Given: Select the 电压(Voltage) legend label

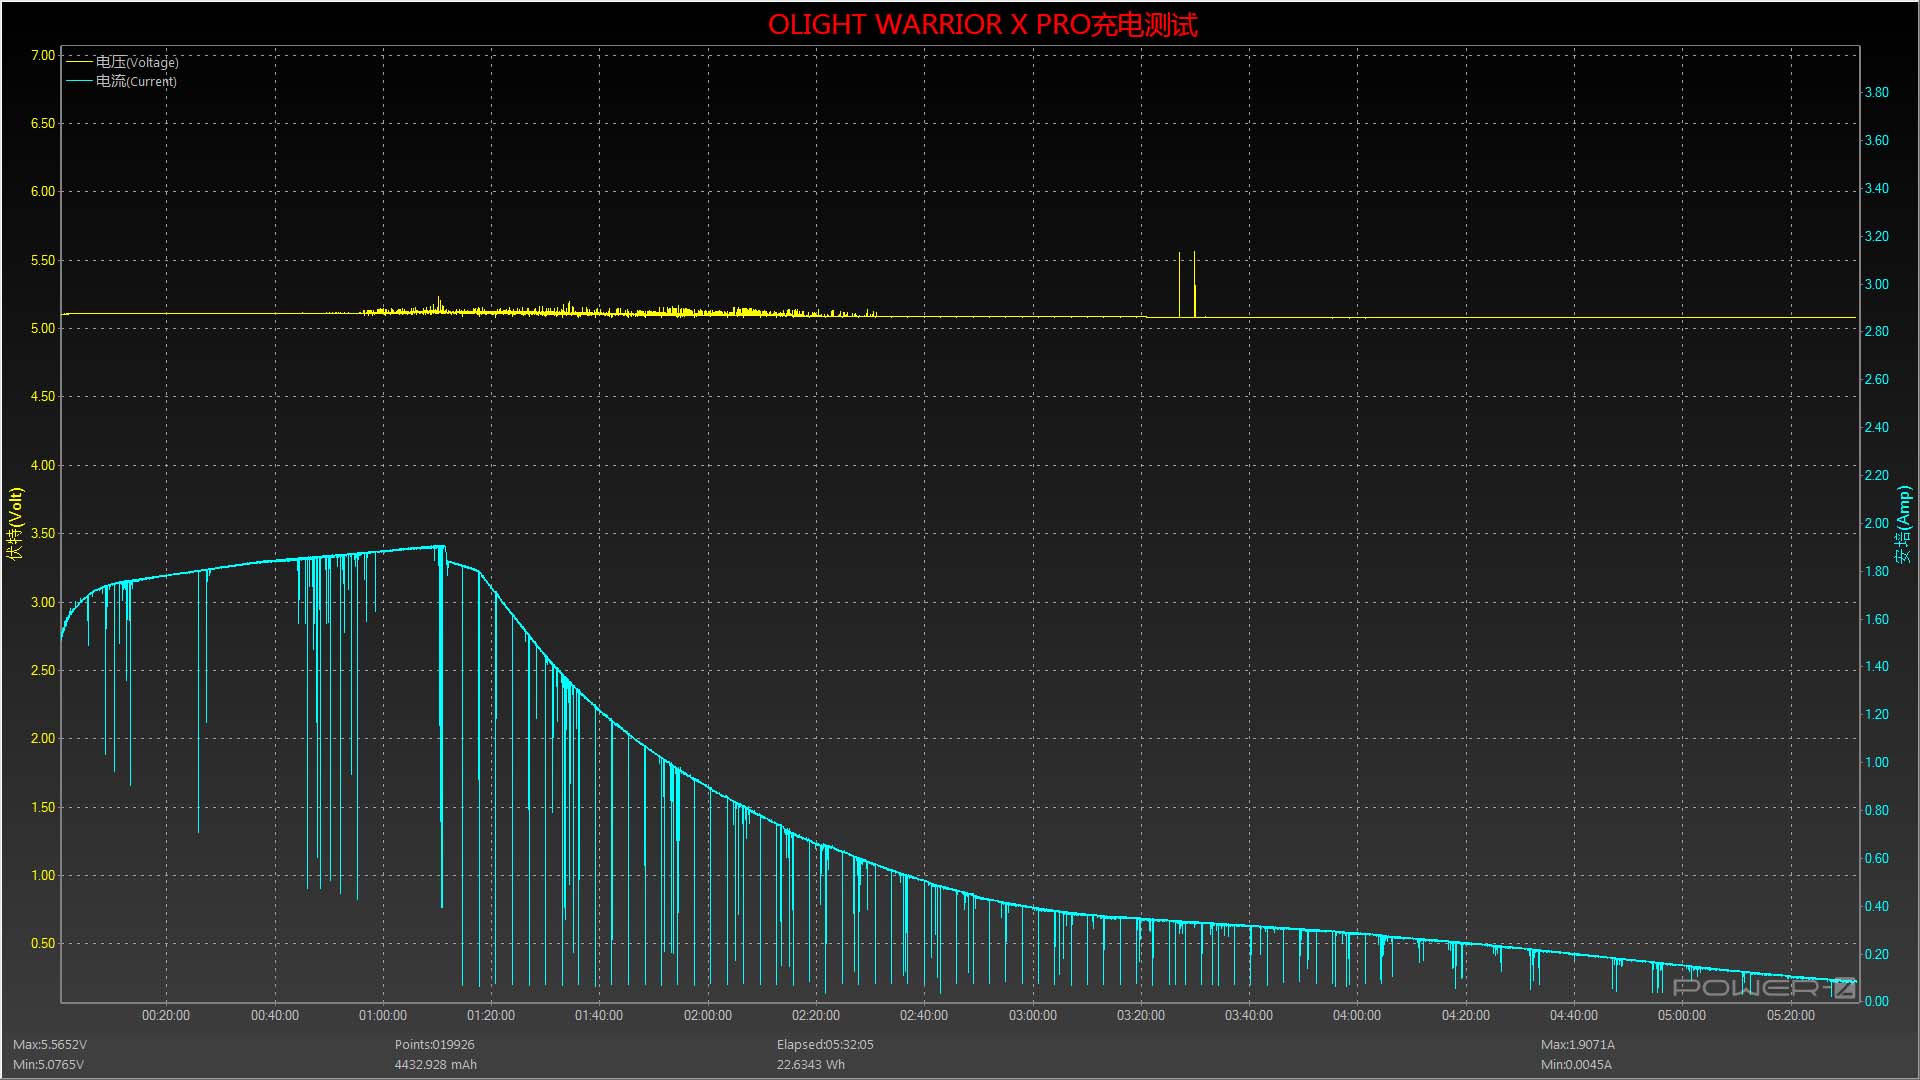Looking at the screenshot, I should pyautogui.click(x=137, y=62).
